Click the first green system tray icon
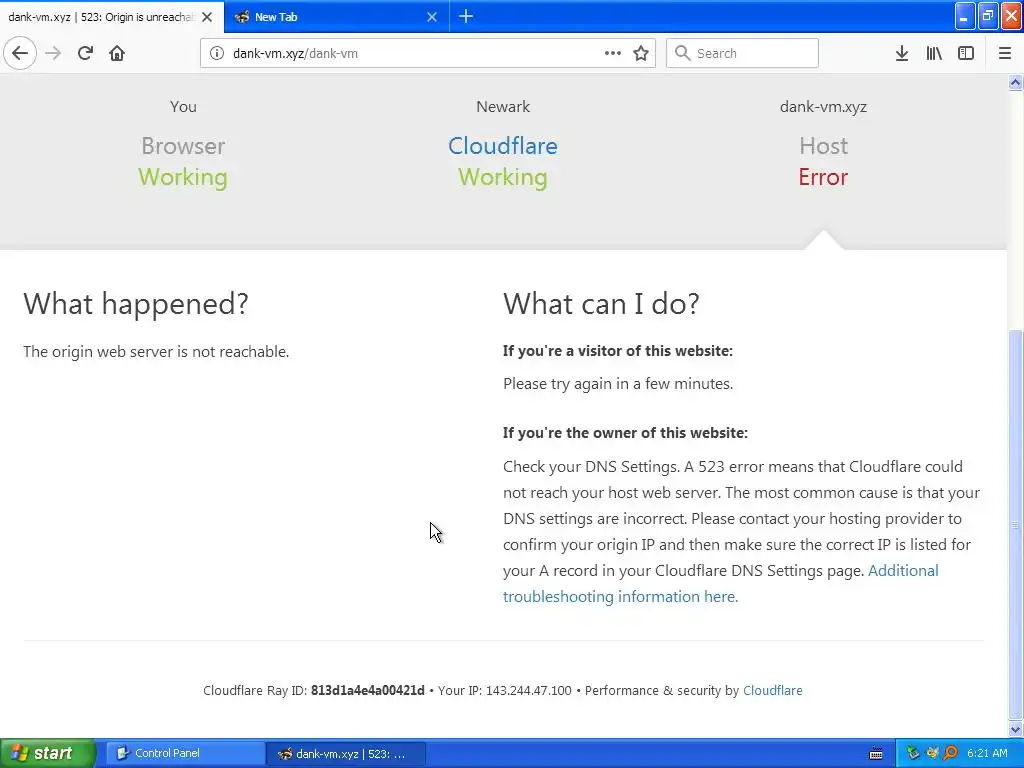The width and height of the screenshot is (1024, 768). click(913, 754)
